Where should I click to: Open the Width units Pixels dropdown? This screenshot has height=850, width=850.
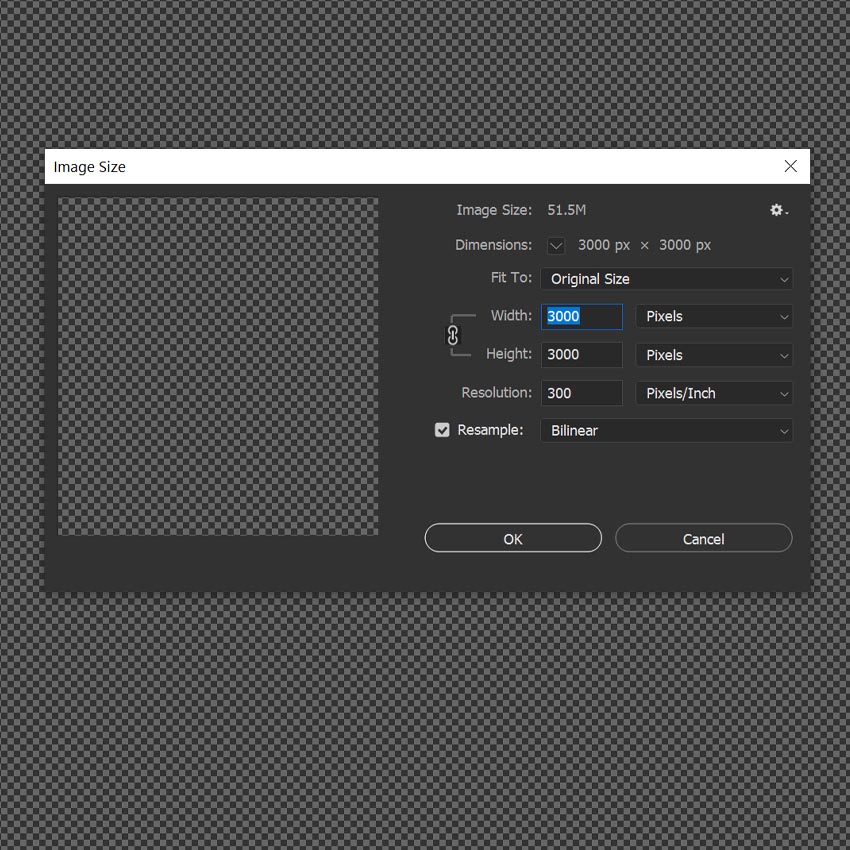[x=714, y=317]
